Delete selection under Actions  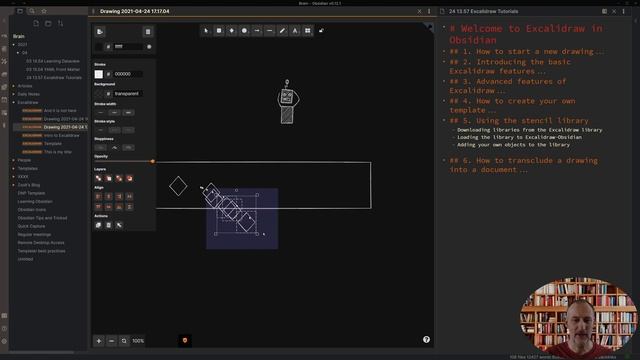click(x=109, y=225)
